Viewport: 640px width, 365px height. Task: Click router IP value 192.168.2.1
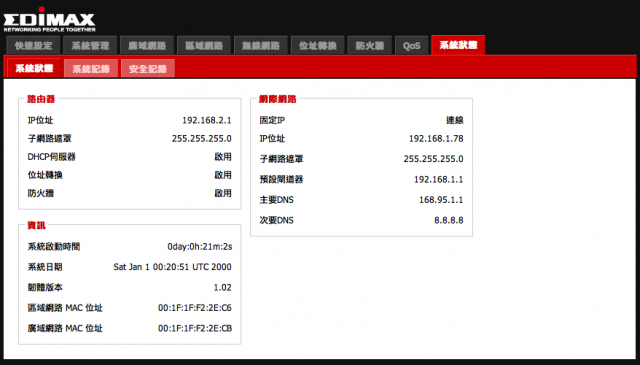[x=207, y=120]
